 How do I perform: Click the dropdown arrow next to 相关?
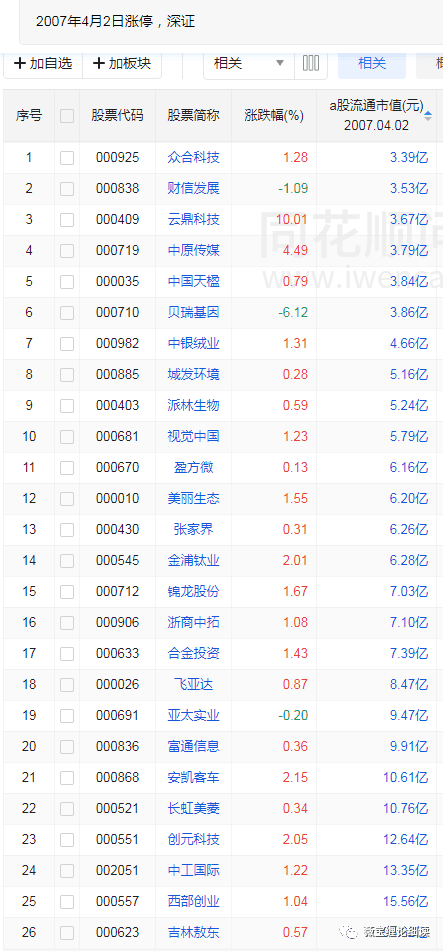(280, 63)
